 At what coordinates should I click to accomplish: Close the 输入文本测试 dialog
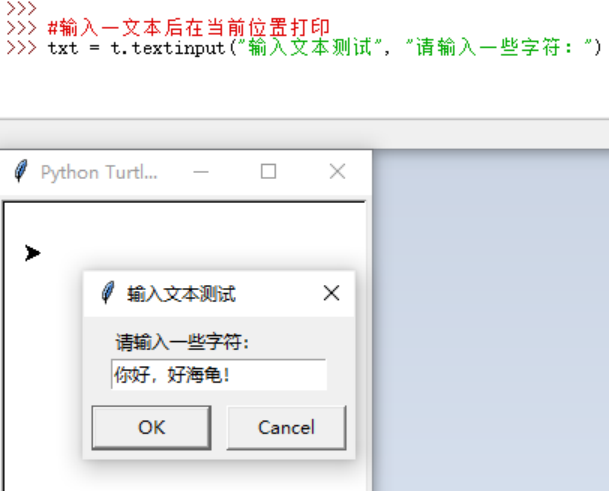point(331,293)
